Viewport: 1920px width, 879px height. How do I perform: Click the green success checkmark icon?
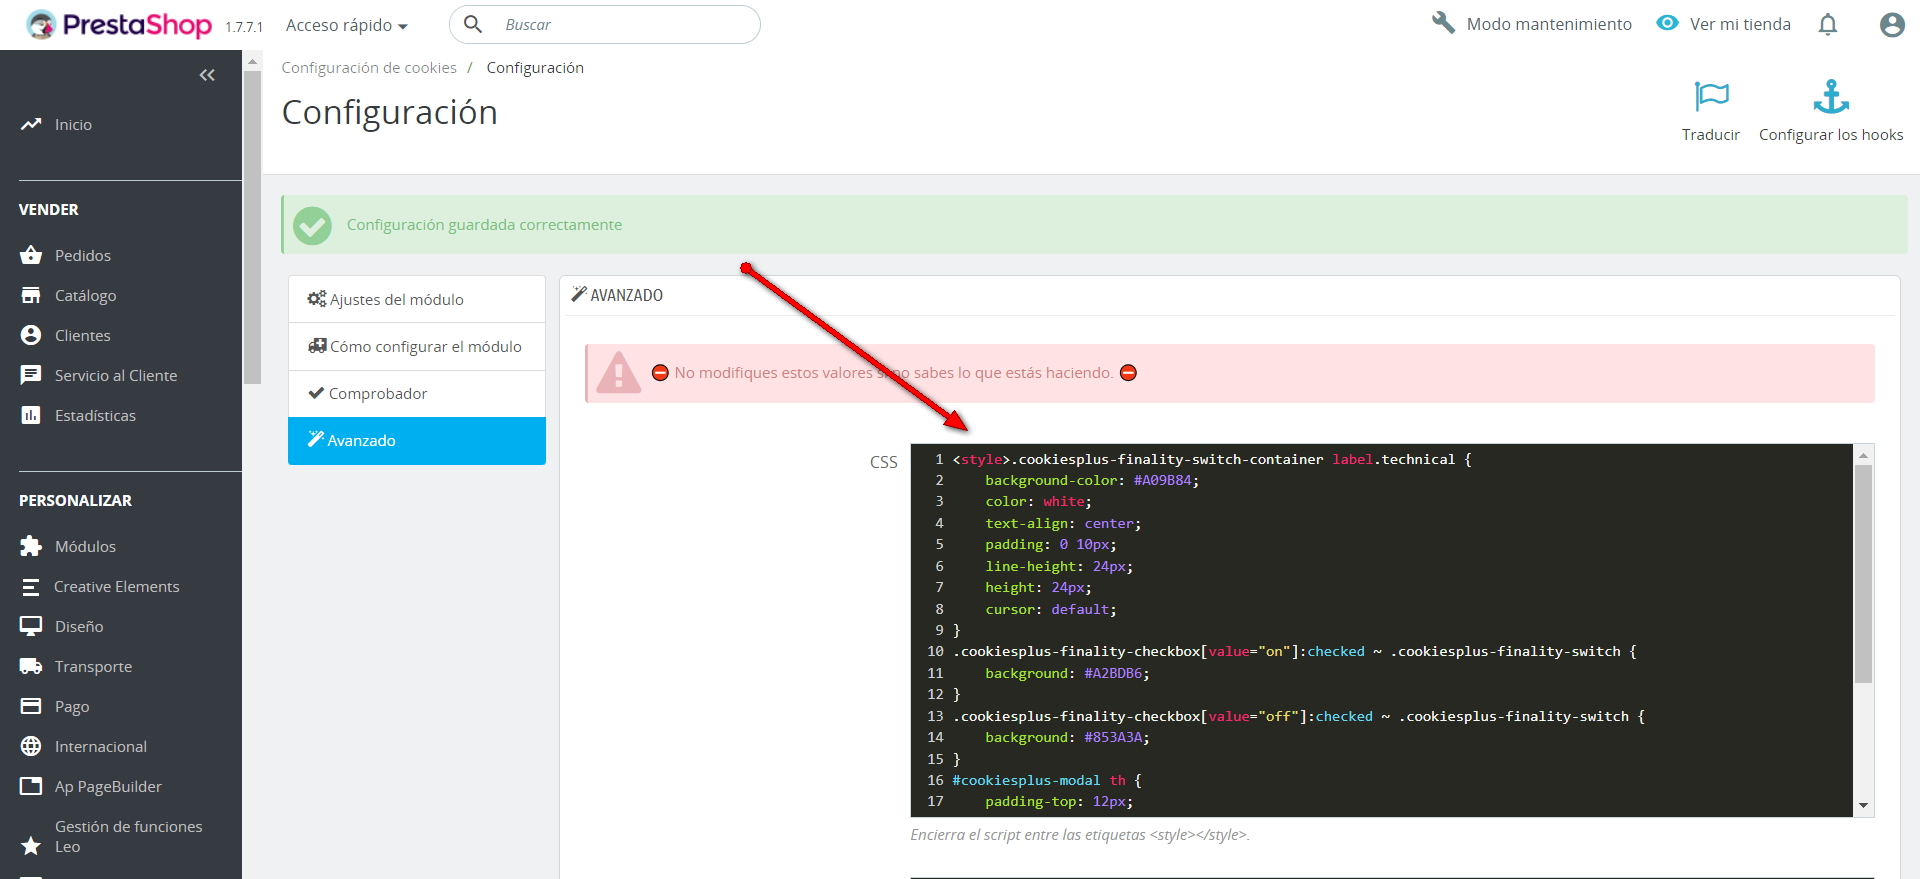312,225
